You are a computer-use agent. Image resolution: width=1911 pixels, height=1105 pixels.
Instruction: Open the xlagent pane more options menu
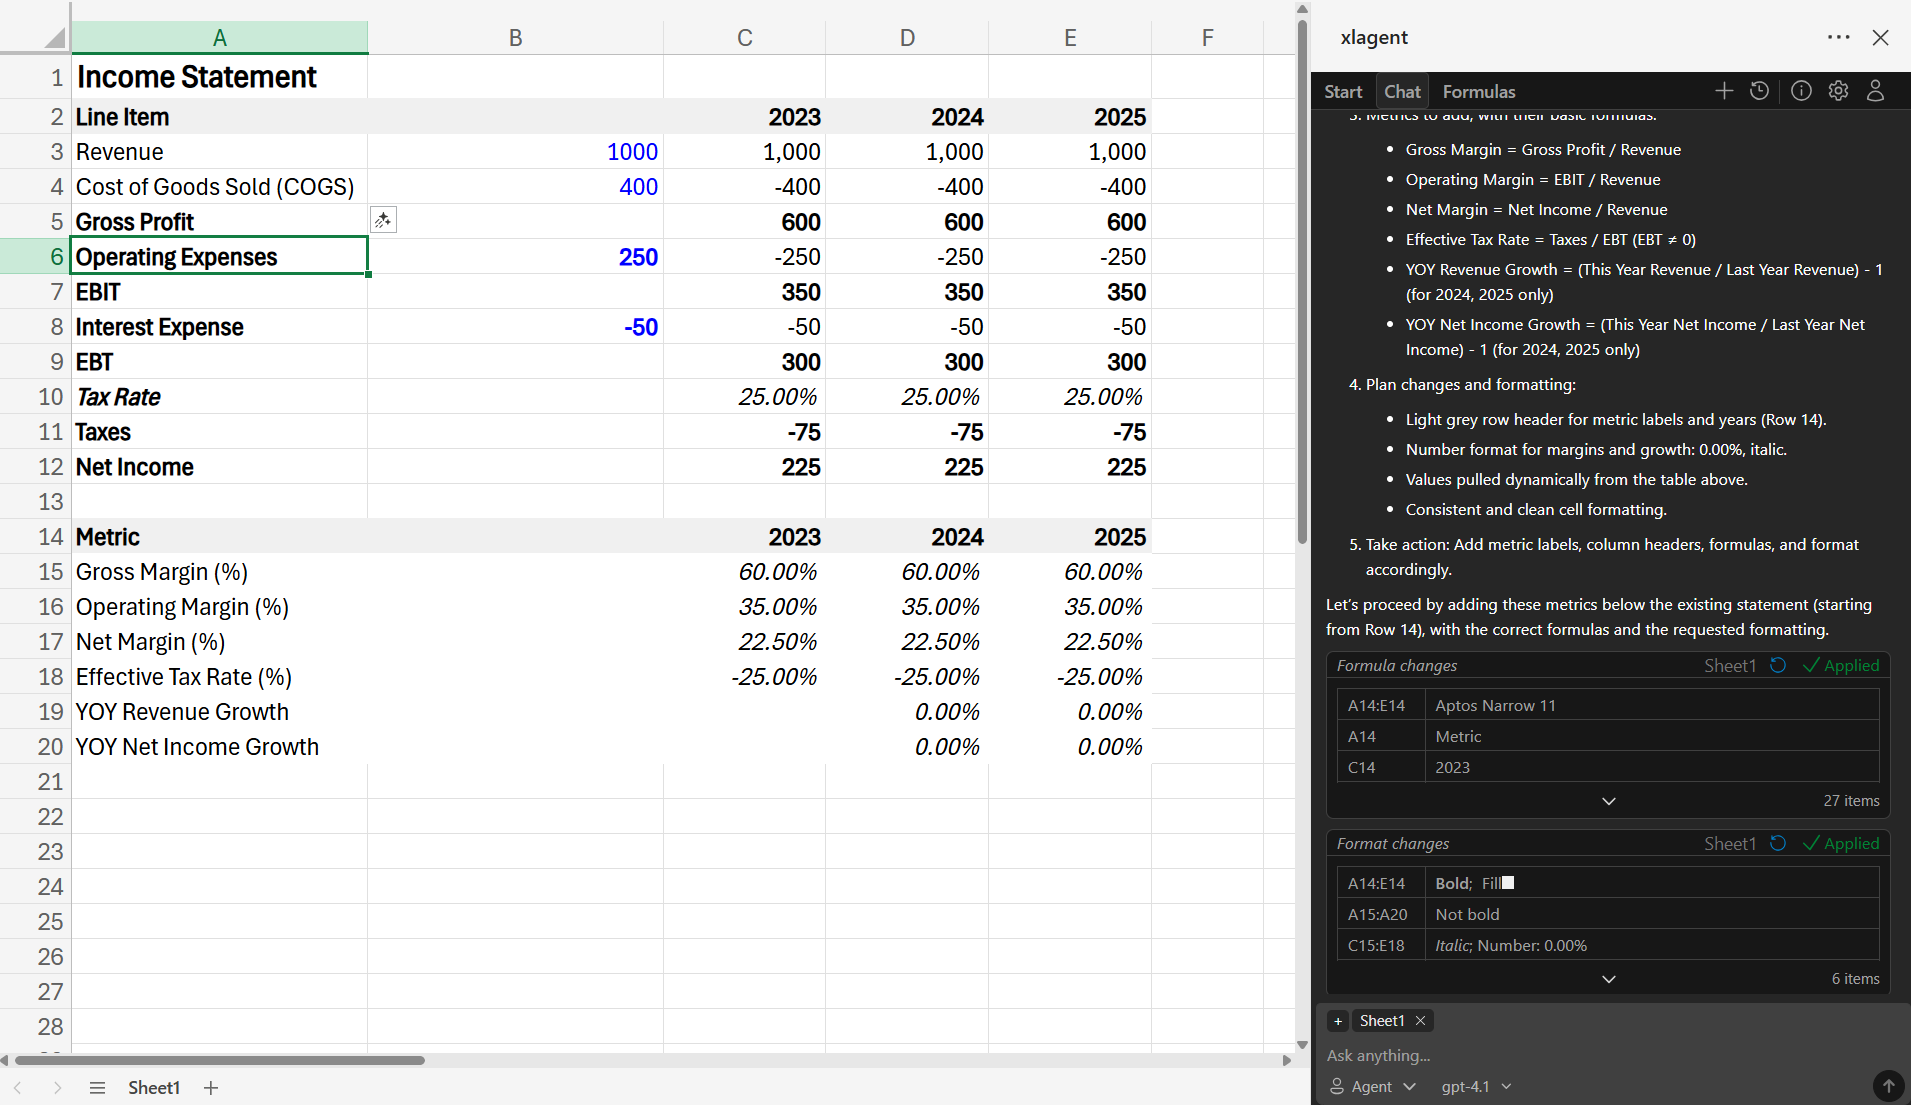(1838, 37)
